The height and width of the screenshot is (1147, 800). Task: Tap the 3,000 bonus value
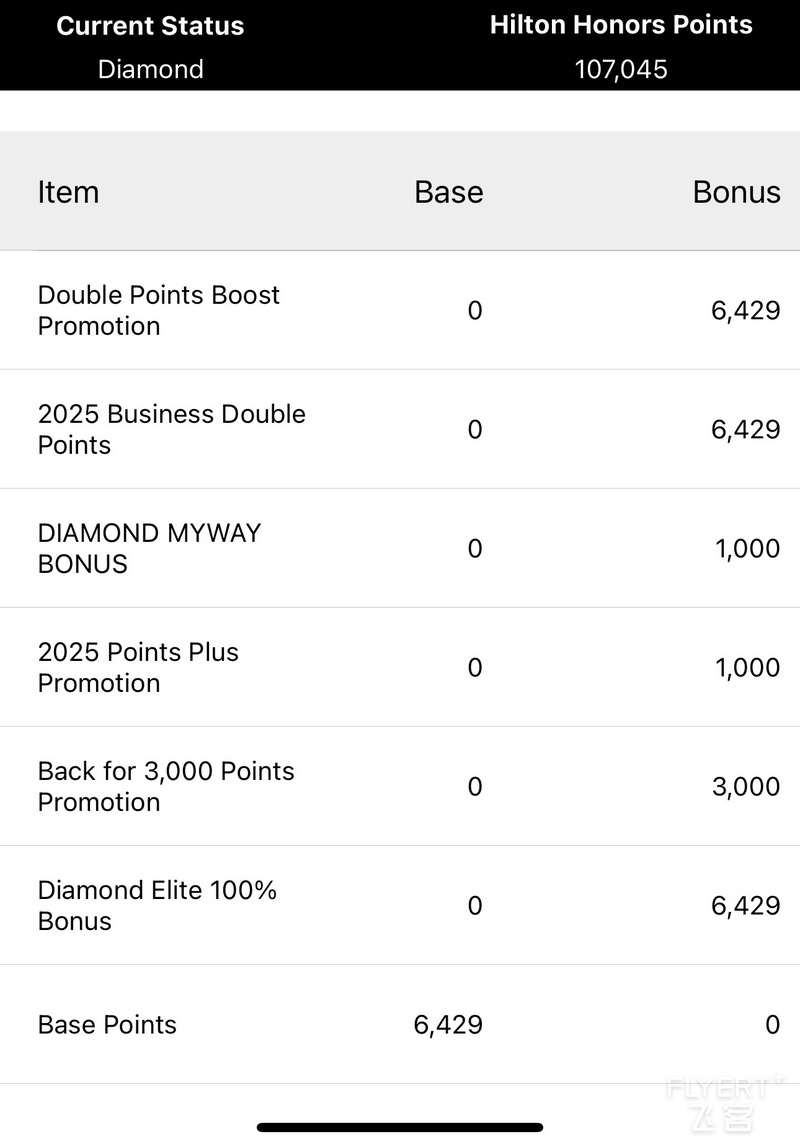point(746,786)
